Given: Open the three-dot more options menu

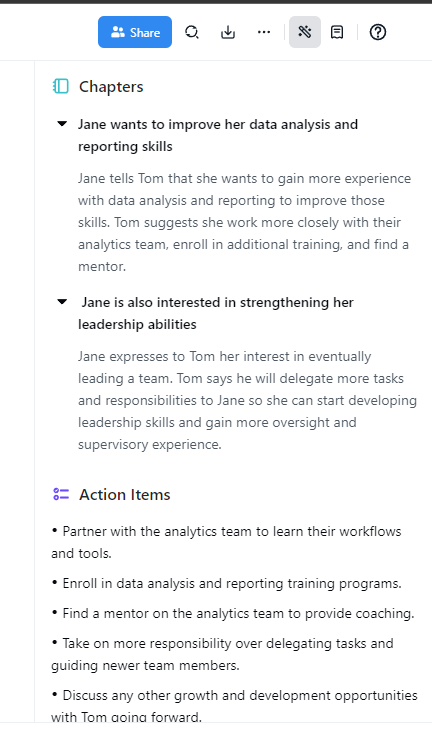Looking at the screenshot, I should point(264,32).
